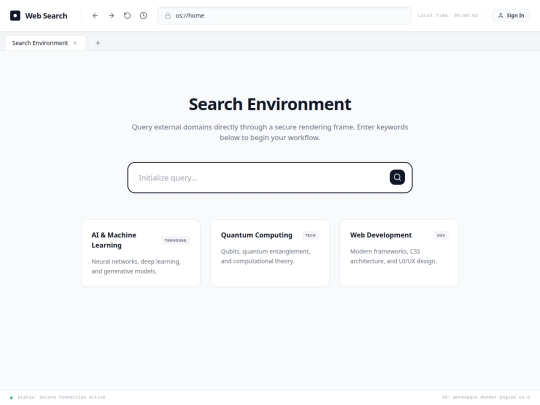Go forward with the right arrow
The image size is (540, 405).
(111, 15)
